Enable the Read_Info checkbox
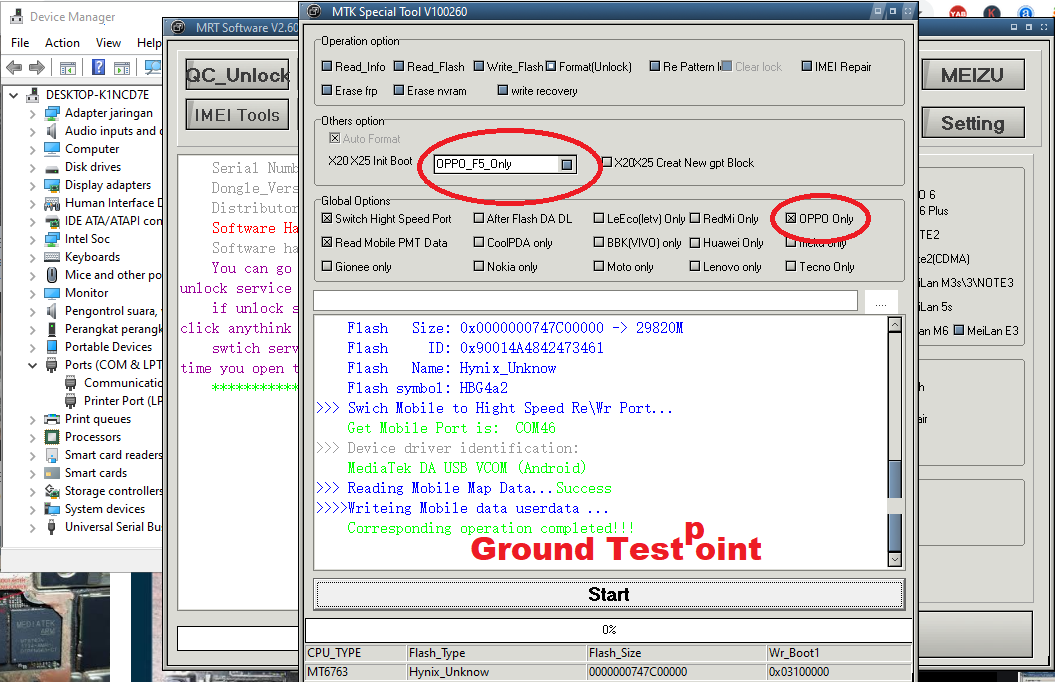 (x=327, y=66)
